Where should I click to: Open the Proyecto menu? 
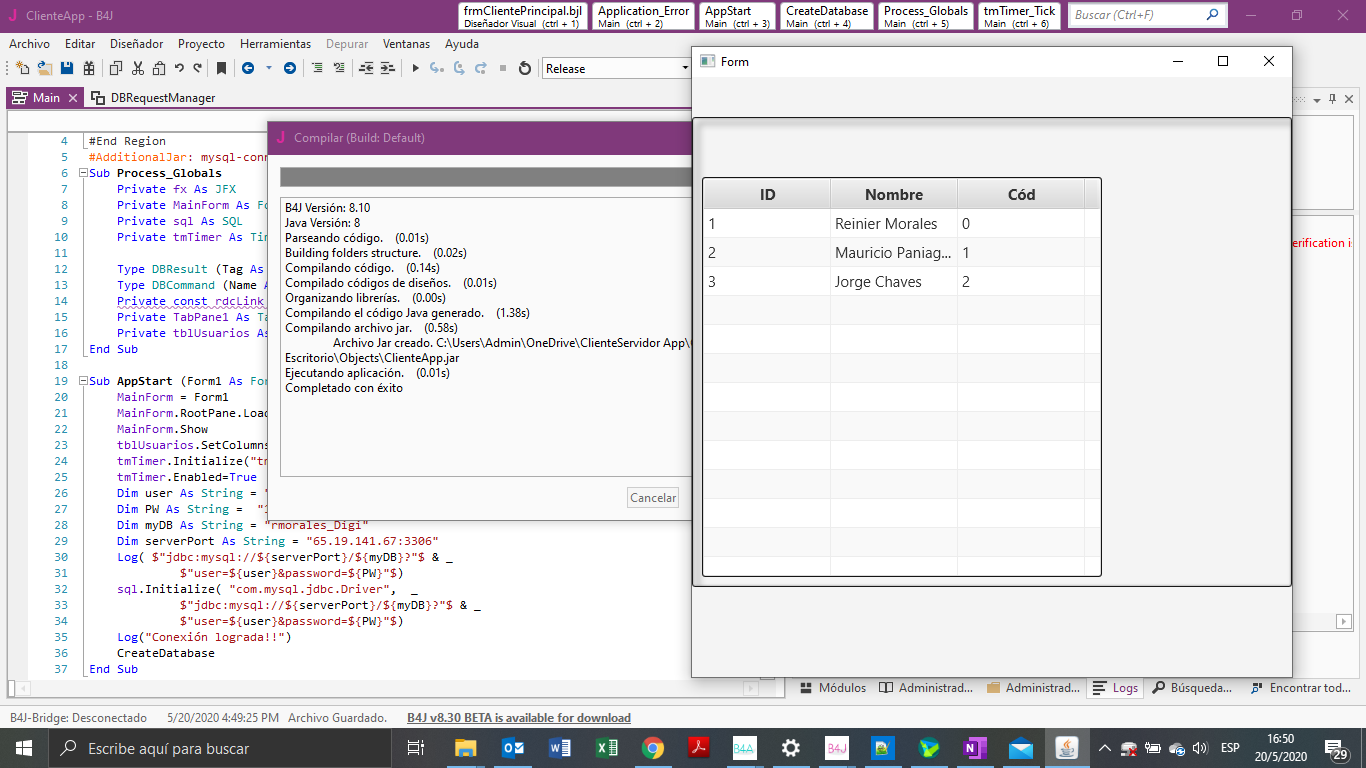point(201,44)
